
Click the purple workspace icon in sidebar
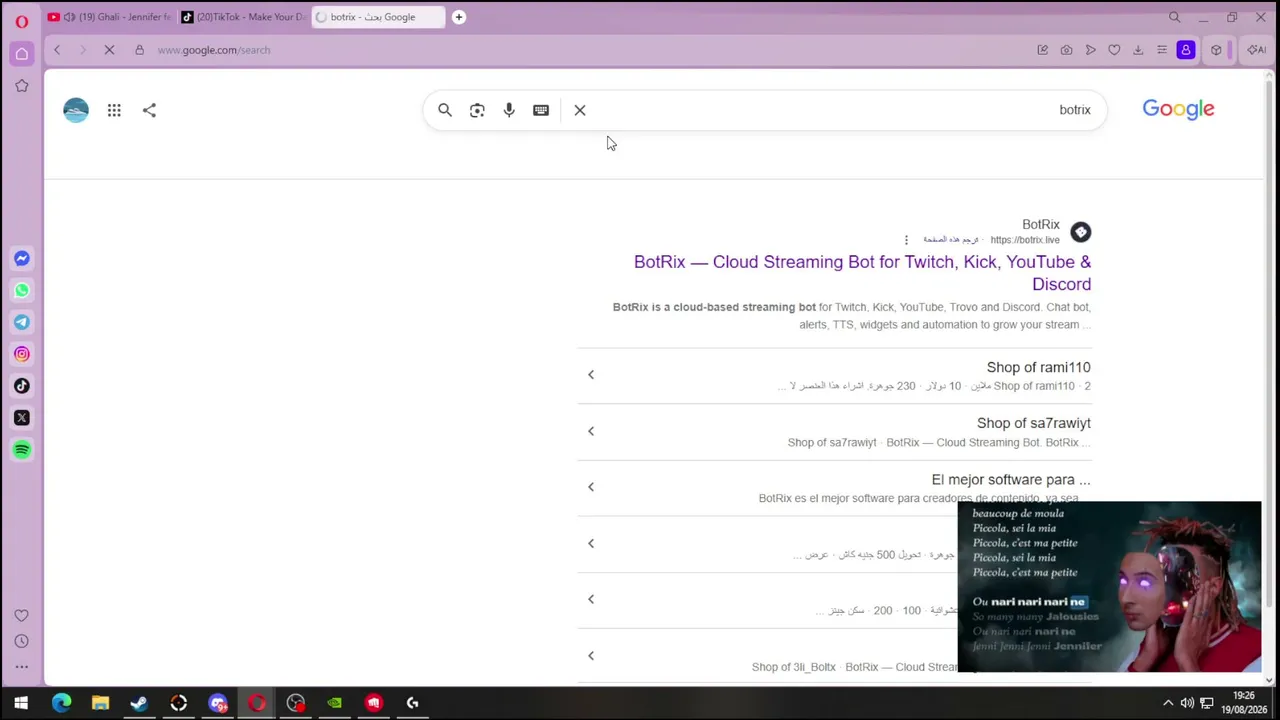(21, 53)
